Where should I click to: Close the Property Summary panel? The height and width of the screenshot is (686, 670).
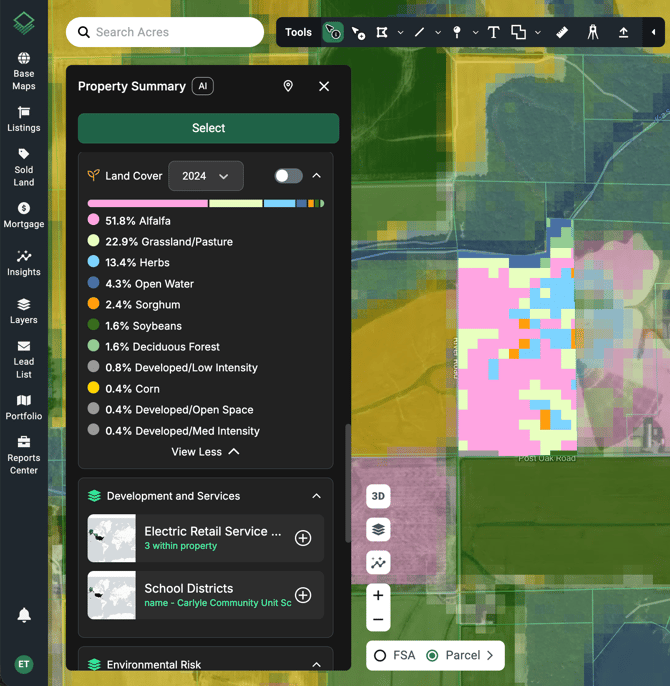[324, 86]
